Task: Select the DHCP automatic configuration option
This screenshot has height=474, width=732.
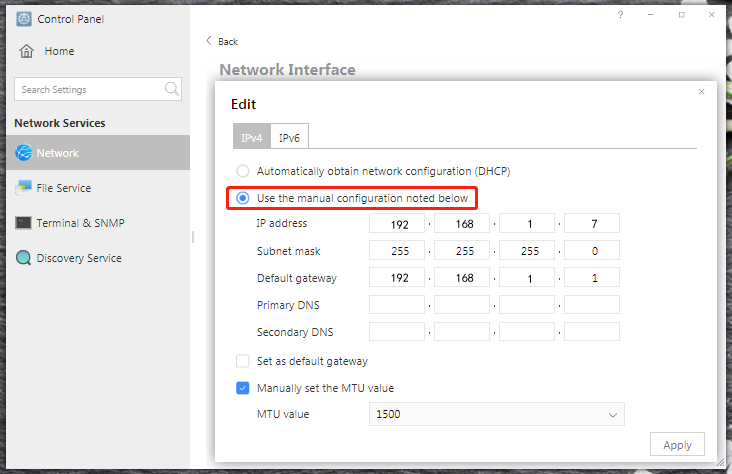Action: 242,171
